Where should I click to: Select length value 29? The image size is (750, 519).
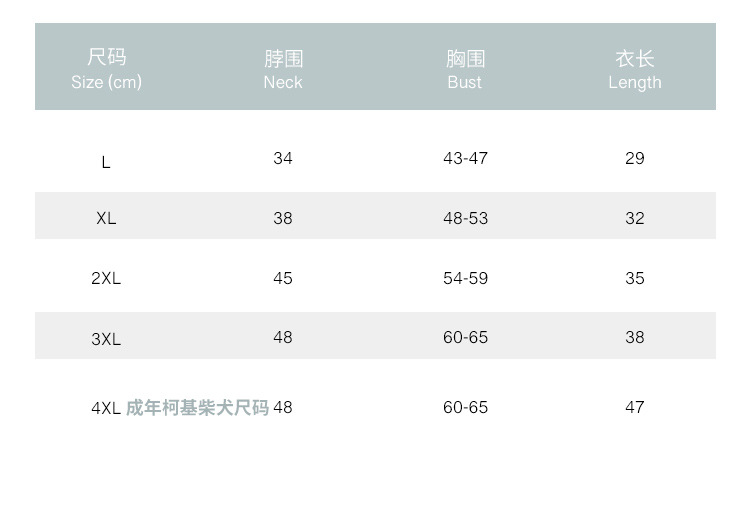click(x=635, y=158)
